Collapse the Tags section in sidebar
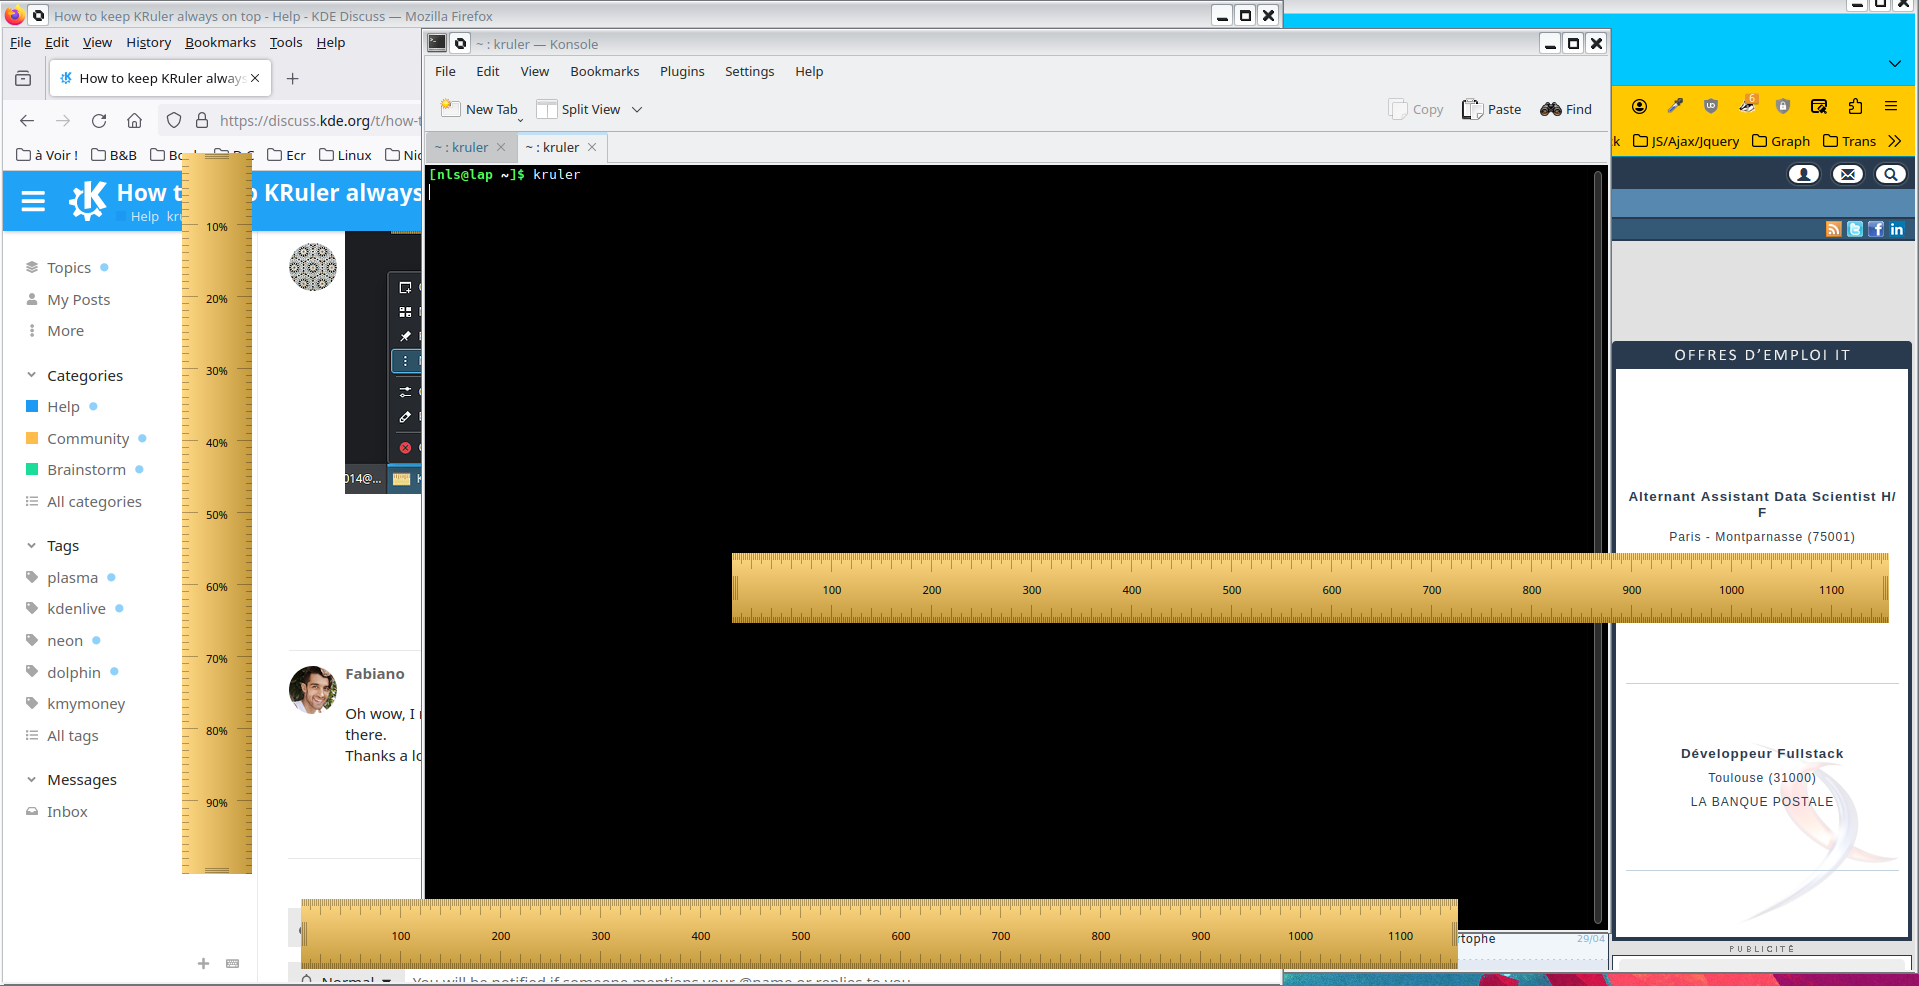 tap(31, 545)
